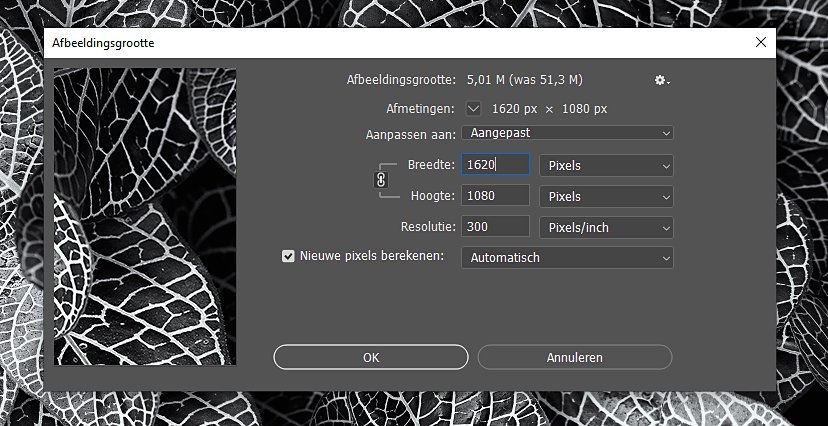Open the Breedte units dropdown
This screenshot has height=426, width=828.
pyautogui.click(x=606, y=165)
